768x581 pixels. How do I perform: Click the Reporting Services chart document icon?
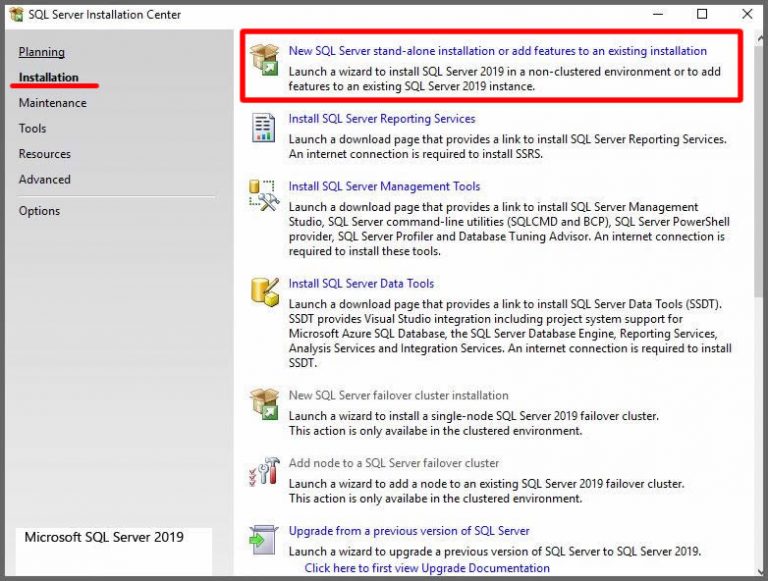click(264, 127)
